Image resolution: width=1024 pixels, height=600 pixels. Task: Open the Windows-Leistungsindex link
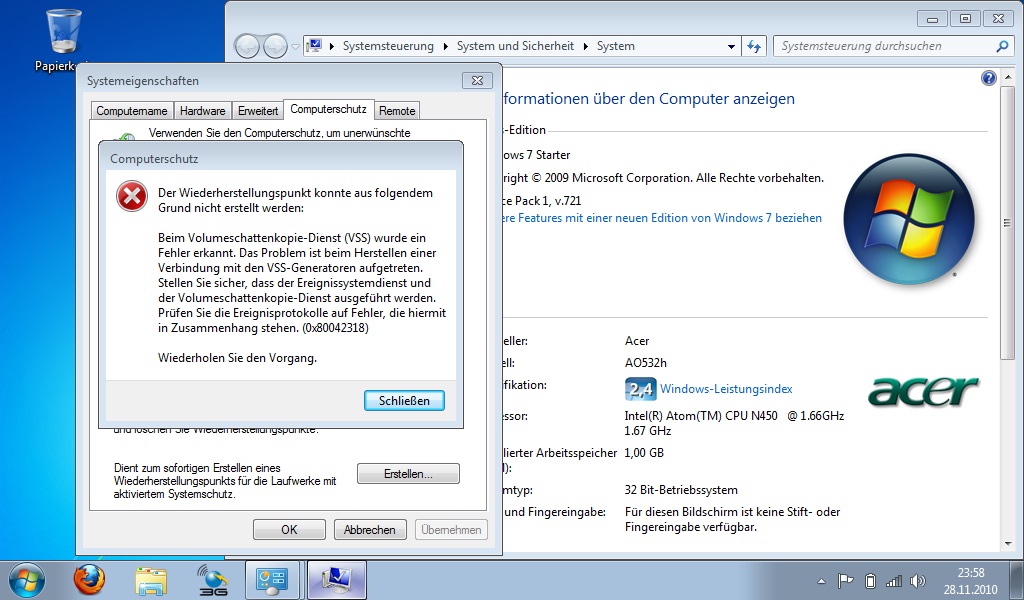[726, 389]
